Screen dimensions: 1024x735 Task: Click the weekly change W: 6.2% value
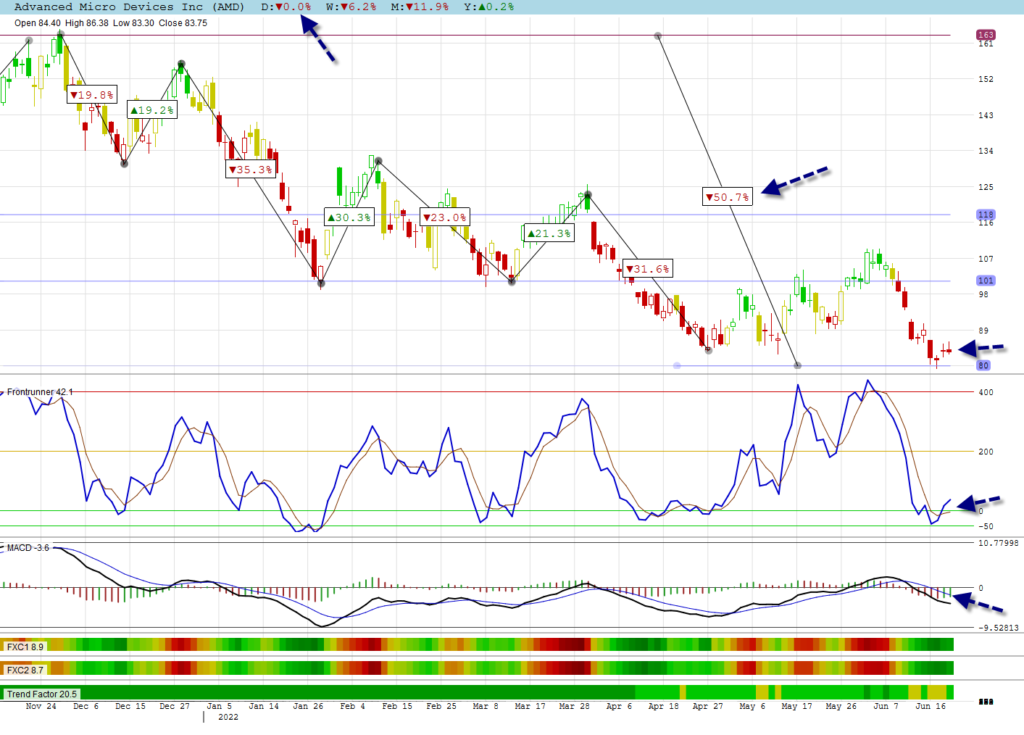351,7
